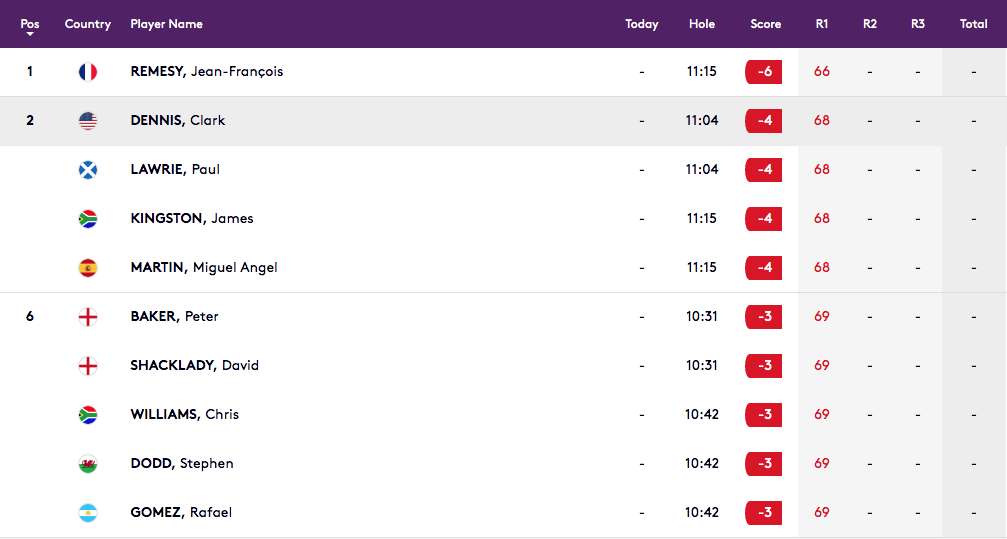Click the Argentina flag icon for Rafael Gomez
The height and width of the screenshot is (539, 1007).
[88, 513]
